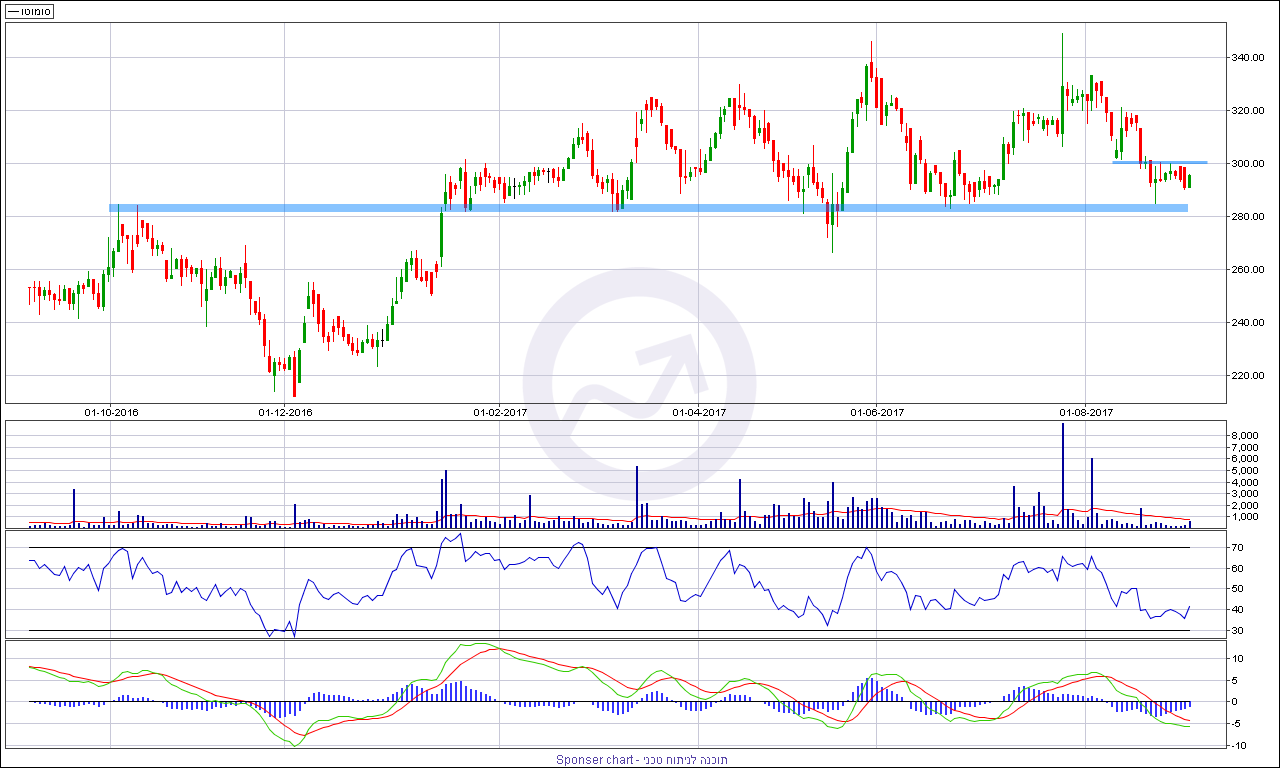
Task: Click the 220.00 price axis label
Action: point(1248,376)
